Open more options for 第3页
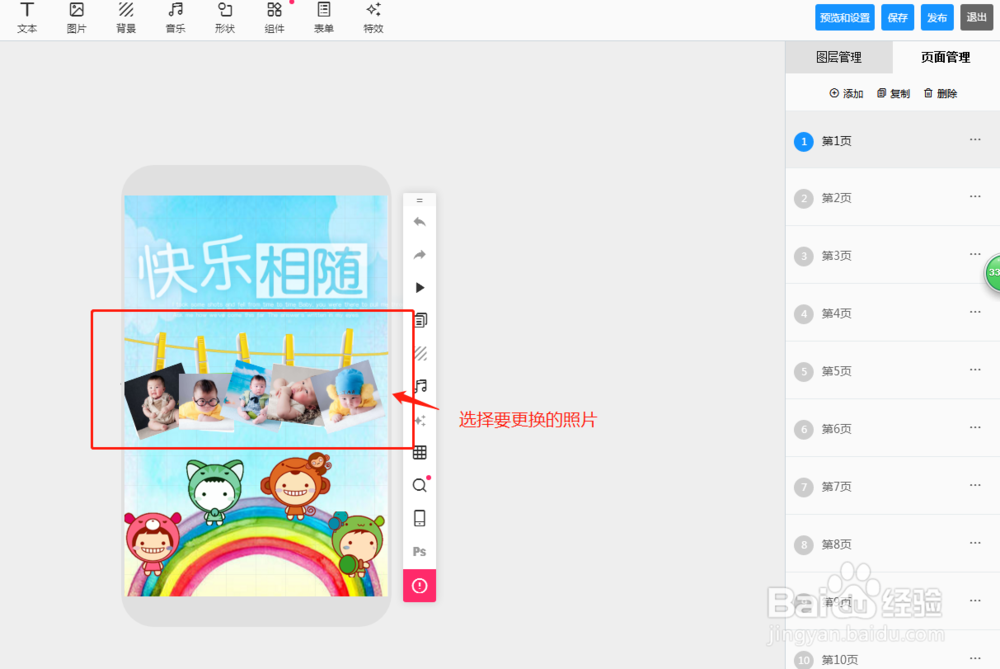1000x669 pixels. tap(975, 254)
